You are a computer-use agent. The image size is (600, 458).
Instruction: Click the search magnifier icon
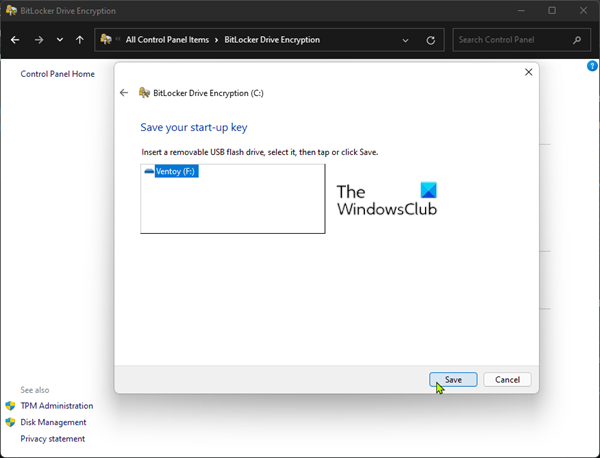click(x=577, y=40)
